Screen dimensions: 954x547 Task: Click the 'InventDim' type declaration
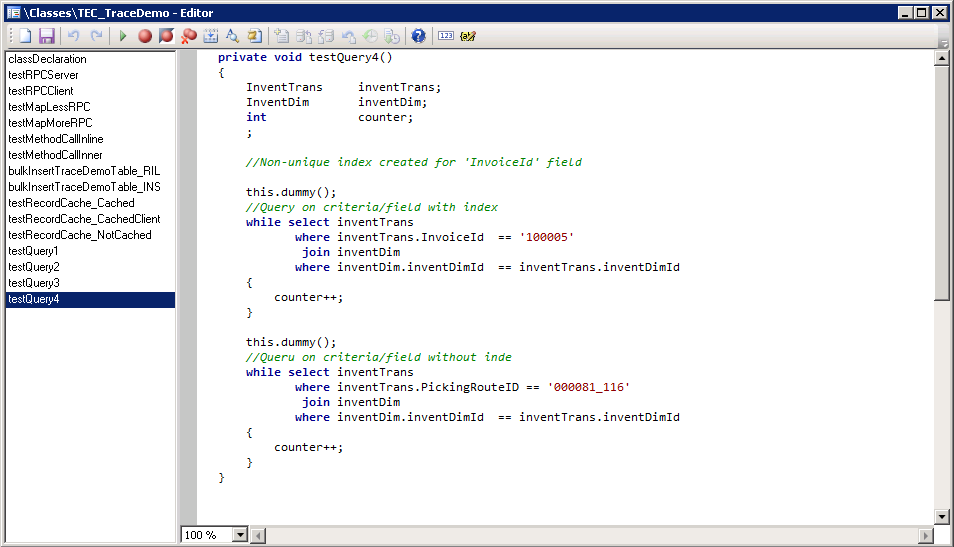(x=277, y=102)
